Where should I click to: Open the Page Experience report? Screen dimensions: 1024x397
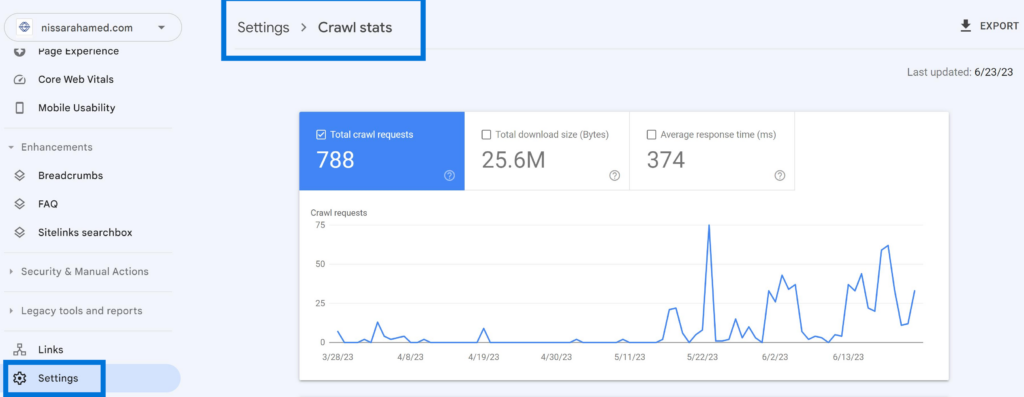click(x=78, y=51)
